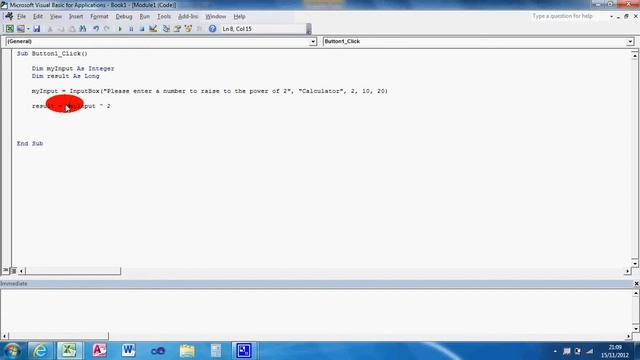The image size is (640, 360).
Task: Click the code horizontal scrollbar thumb
Action: (73, 271)
